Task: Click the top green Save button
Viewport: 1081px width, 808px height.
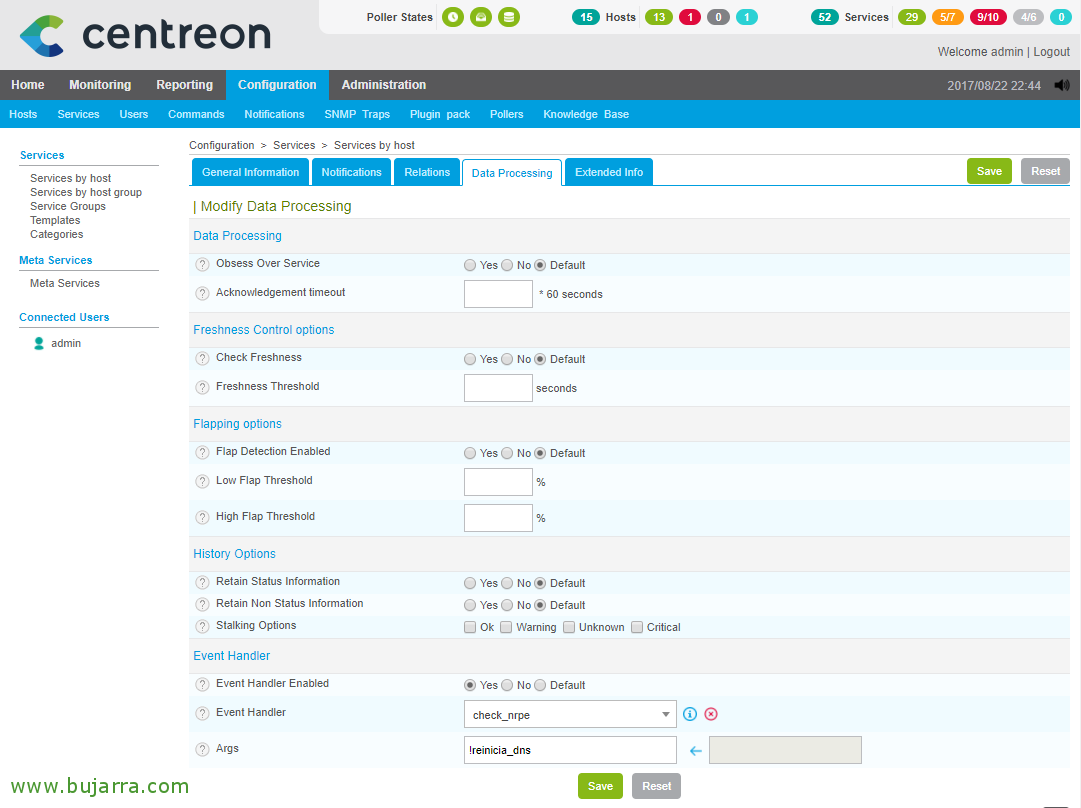Action: 989,171
